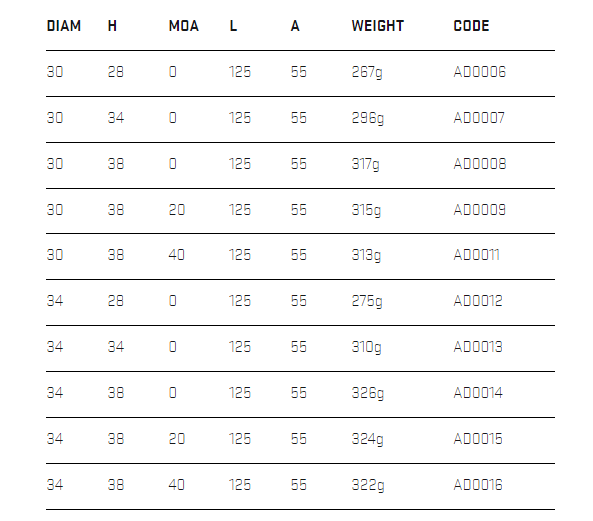The height and width of the screenshot is (521, 593).
Task: Click the WEIGHT column header
Action: pos(377,26)
